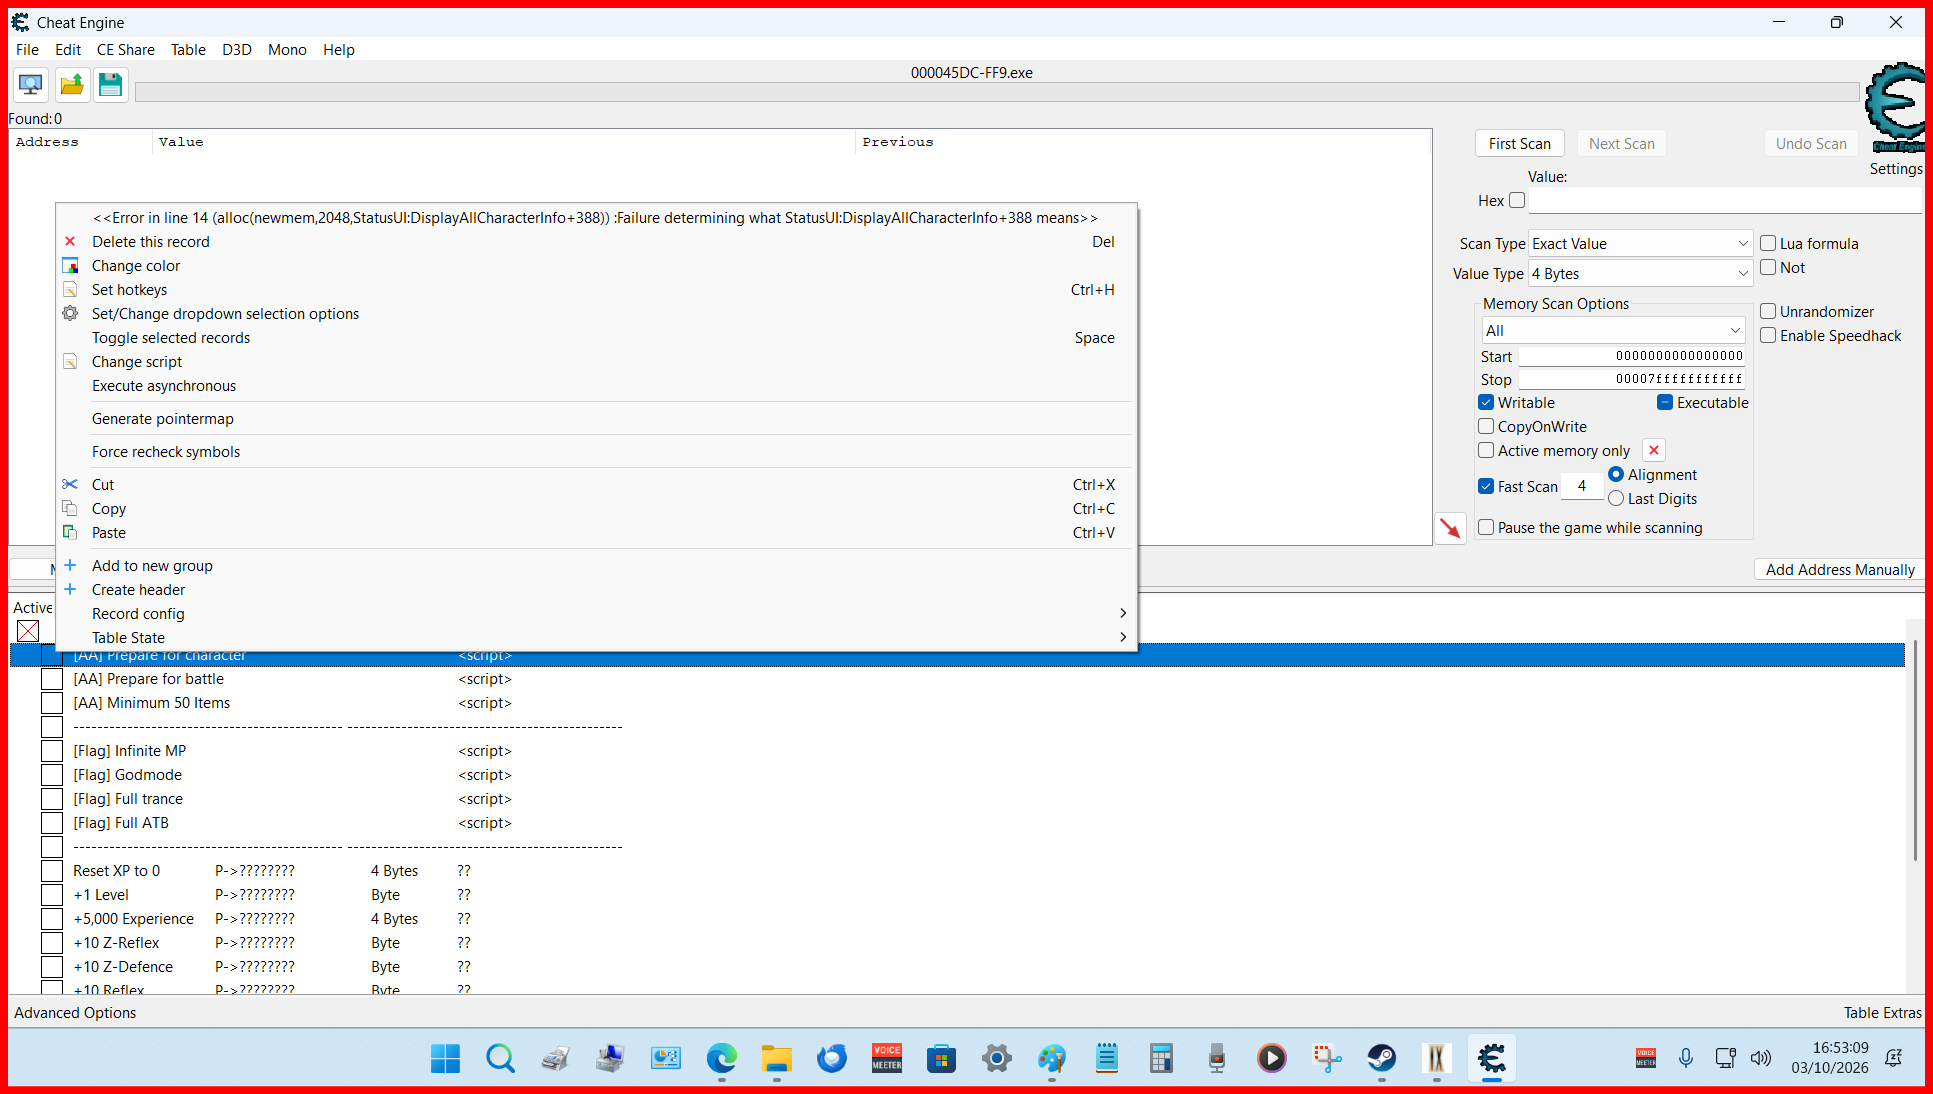Click the red X Delete this record icon
The width and height of the screenshot is (1933, 1094).
[x=70, y=242]
